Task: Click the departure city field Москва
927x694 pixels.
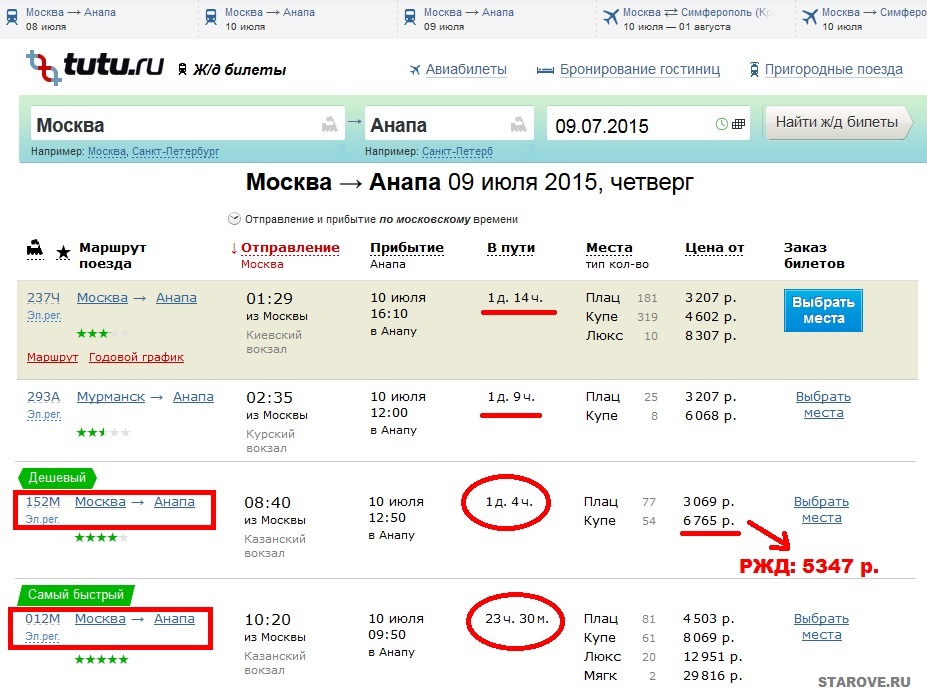Action: (187, 124)
